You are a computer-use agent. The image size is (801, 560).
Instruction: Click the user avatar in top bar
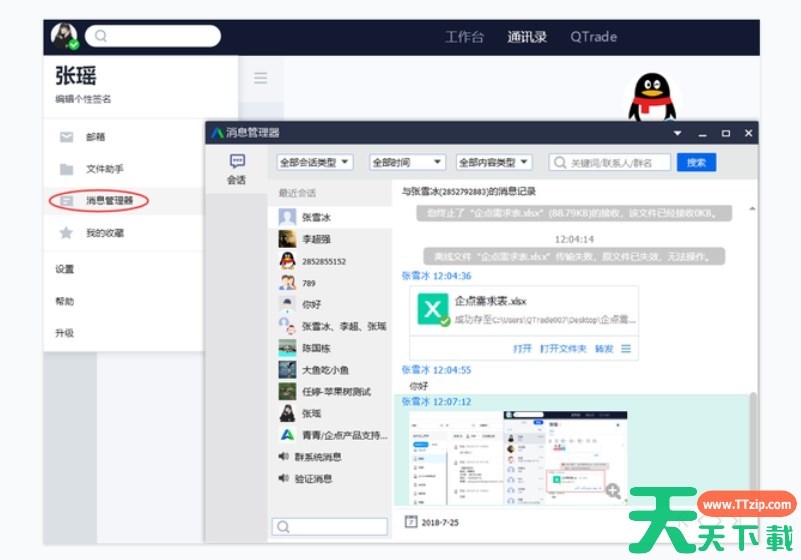click(64, 36)
